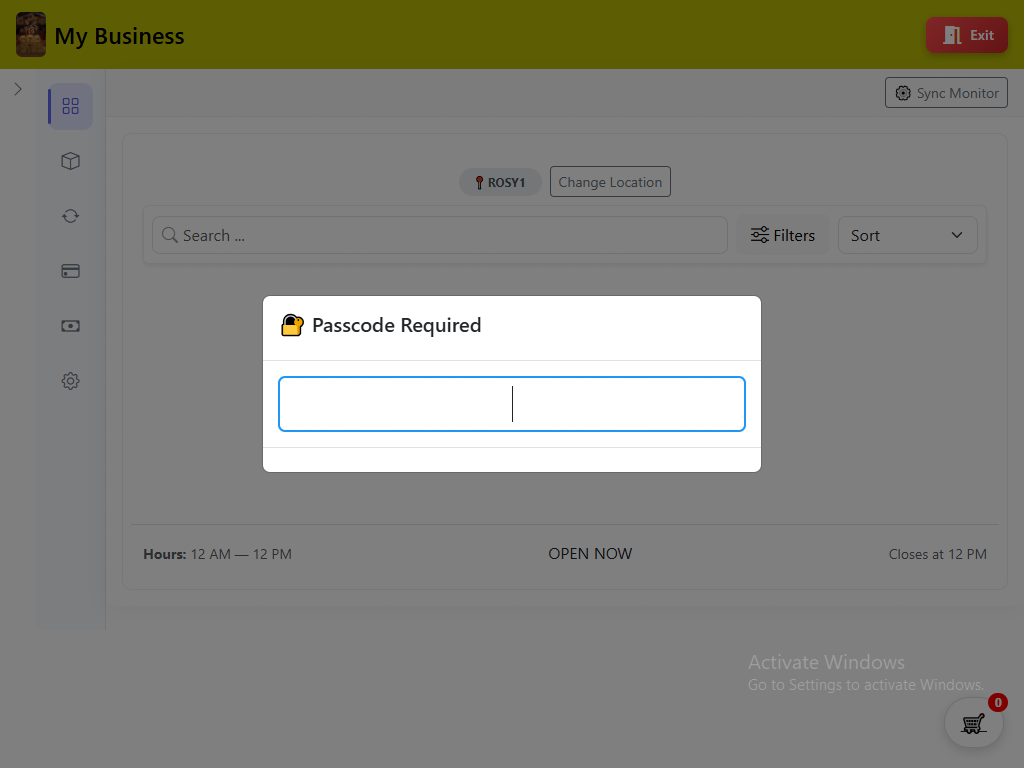The width and height of the screenshot is (1024, 768).
Task: Click into the Search box
Action: coord(440,235)
